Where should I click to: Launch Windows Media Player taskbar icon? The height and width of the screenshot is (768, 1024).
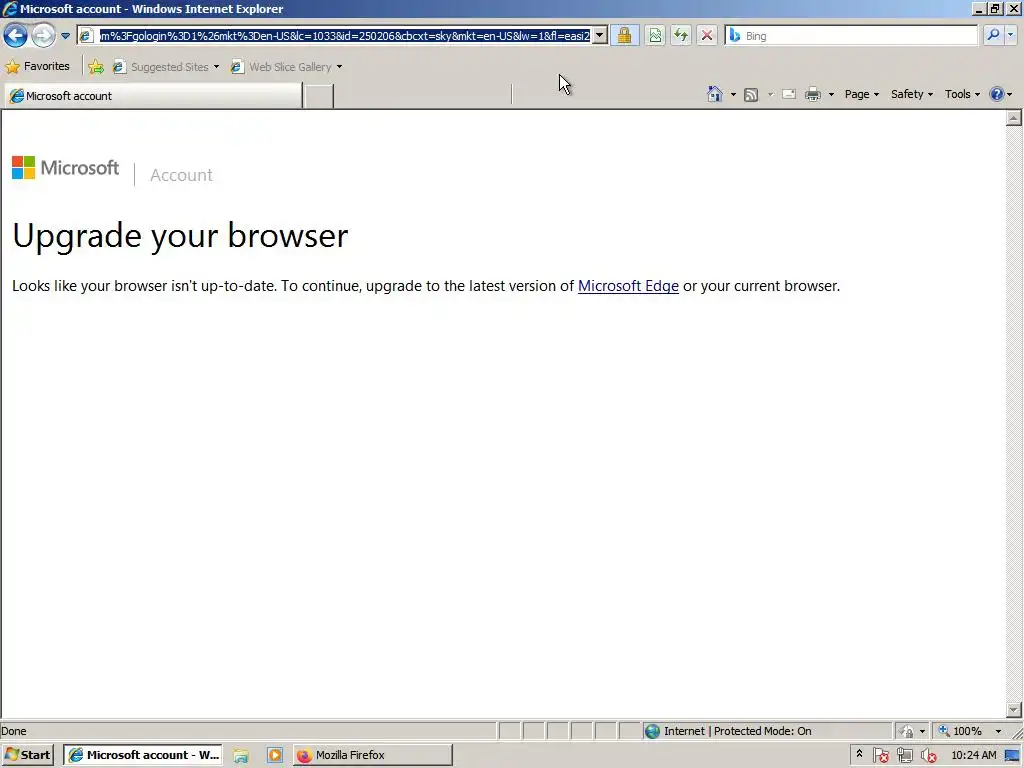[x=274, y=755]
